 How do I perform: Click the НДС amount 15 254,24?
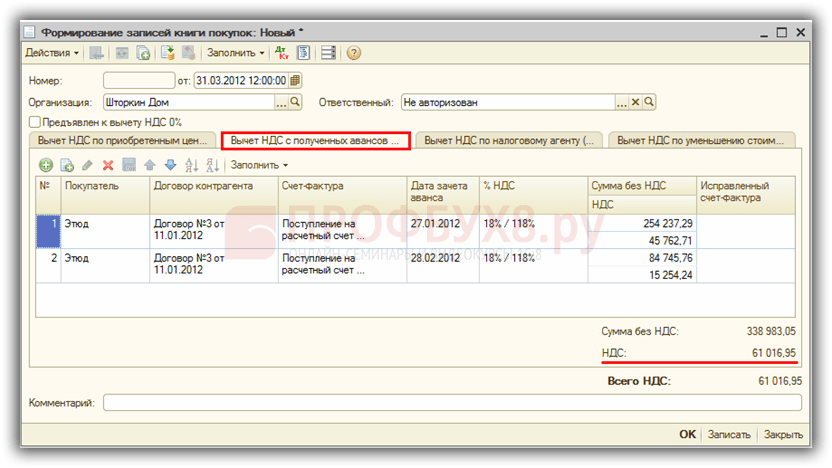pyautogui.click(x=642, y=275)
